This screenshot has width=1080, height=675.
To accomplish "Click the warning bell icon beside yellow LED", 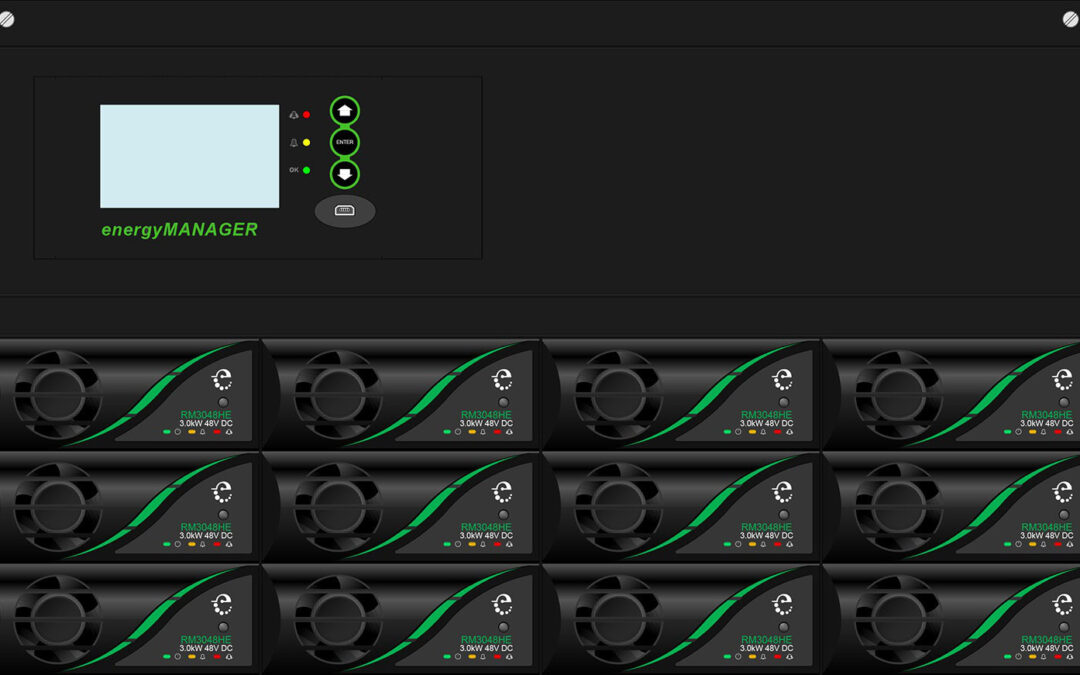I will pos(294,143).
